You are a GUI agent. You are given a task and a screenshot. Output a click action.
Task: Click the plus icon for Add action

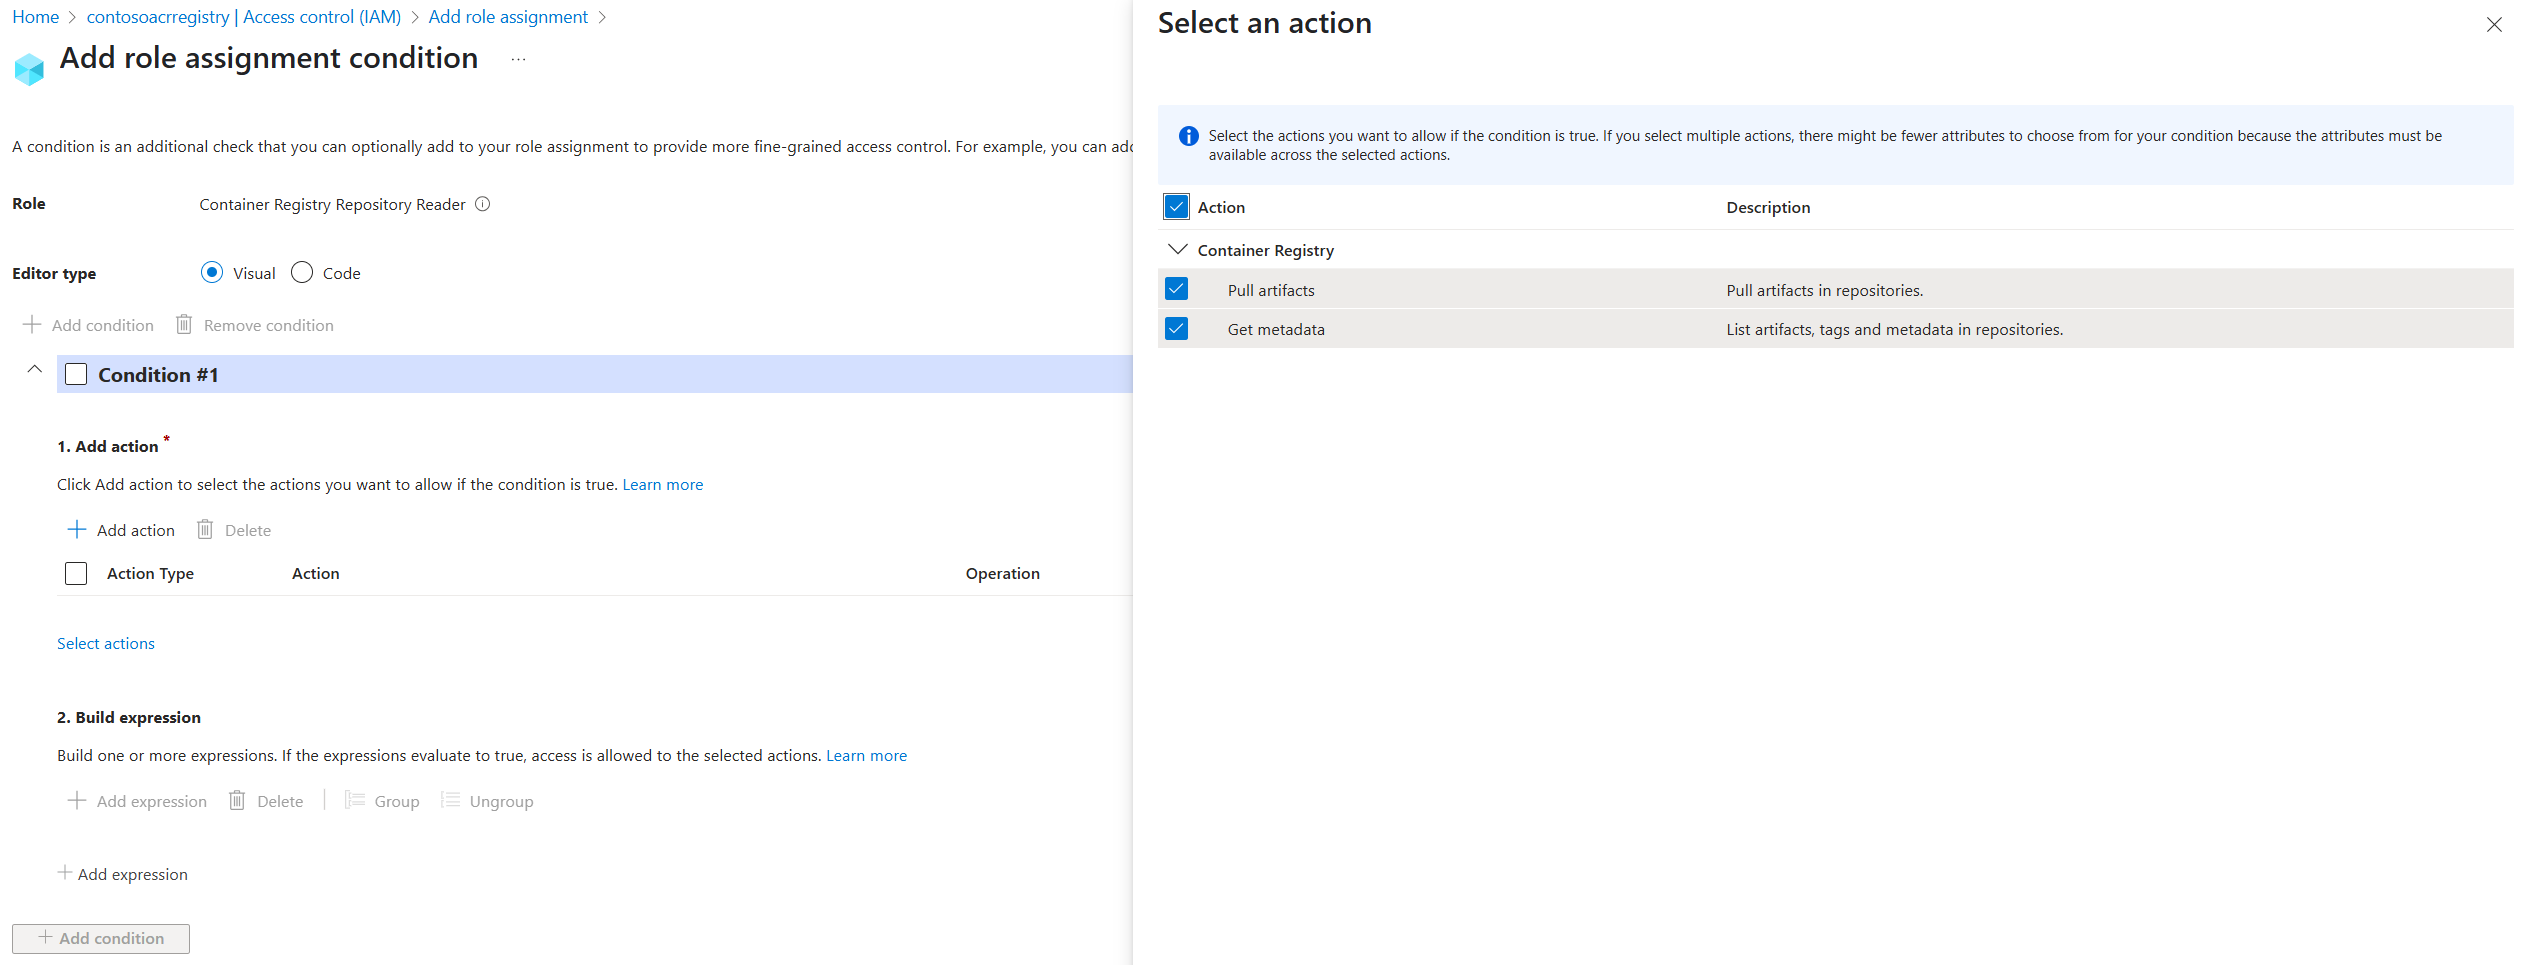[76, 529]
